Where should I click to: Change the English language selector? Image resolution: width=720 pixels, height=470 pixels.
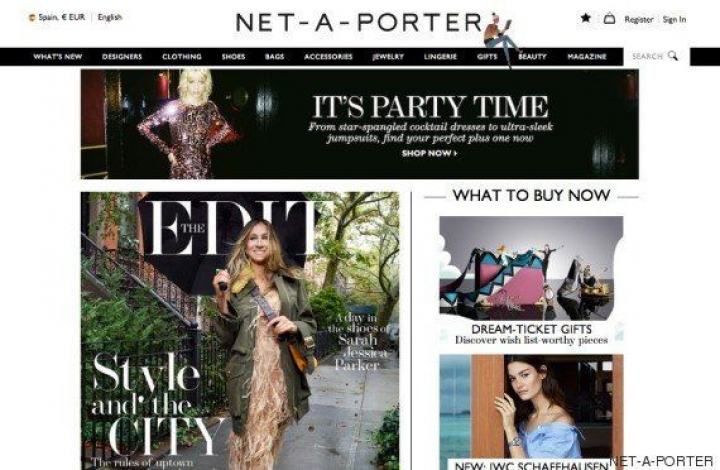click(110, 17)
